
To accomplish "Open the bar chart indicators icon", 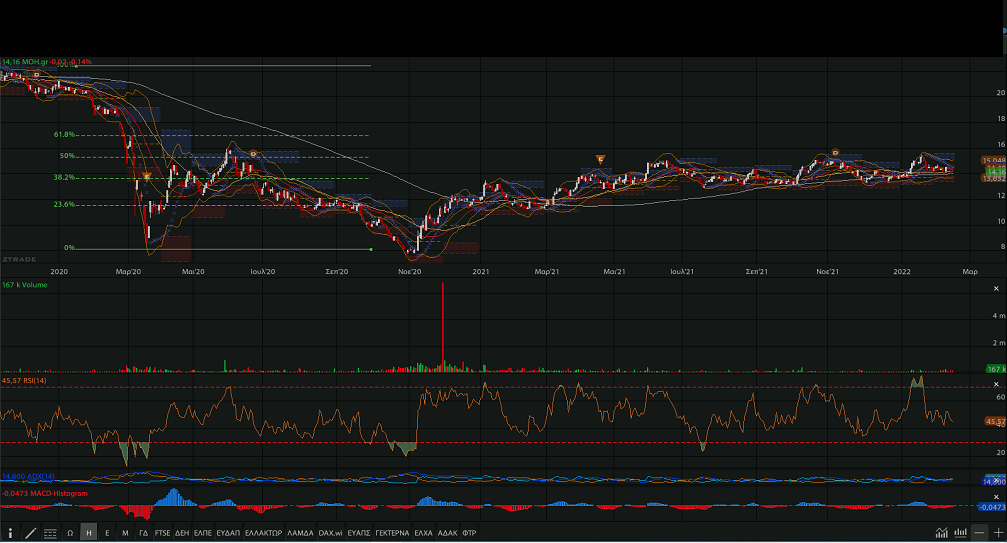I will pos(961,532).
